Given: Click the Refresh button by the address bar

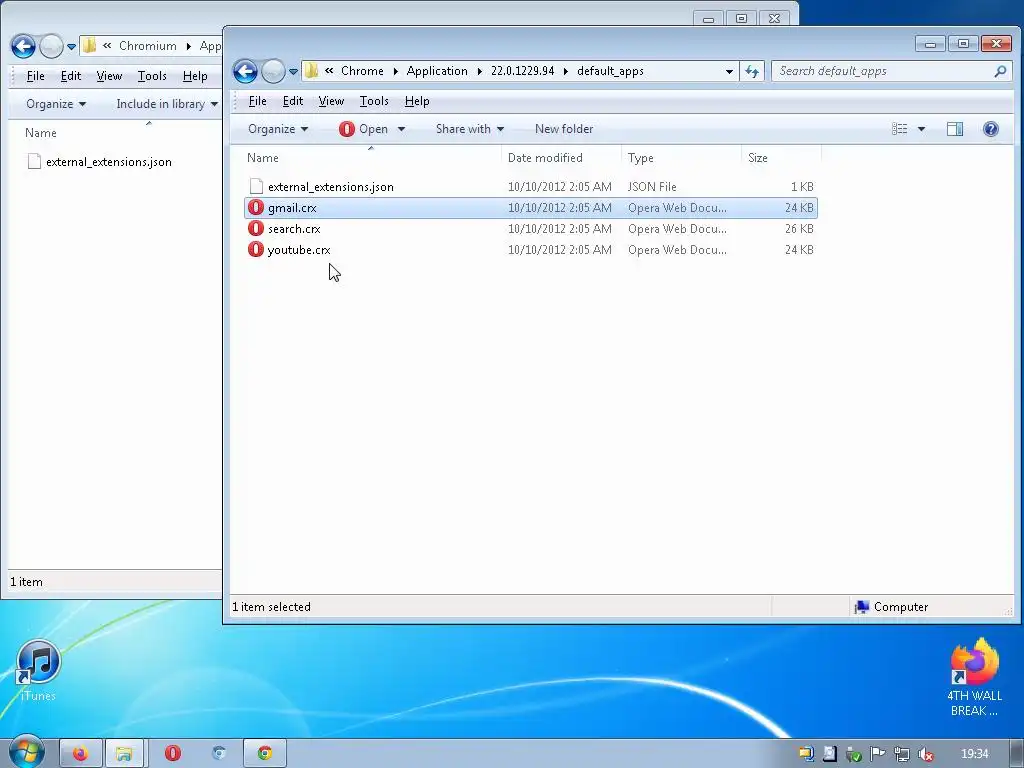Looking at the screenshot, I should coord(752,71).
